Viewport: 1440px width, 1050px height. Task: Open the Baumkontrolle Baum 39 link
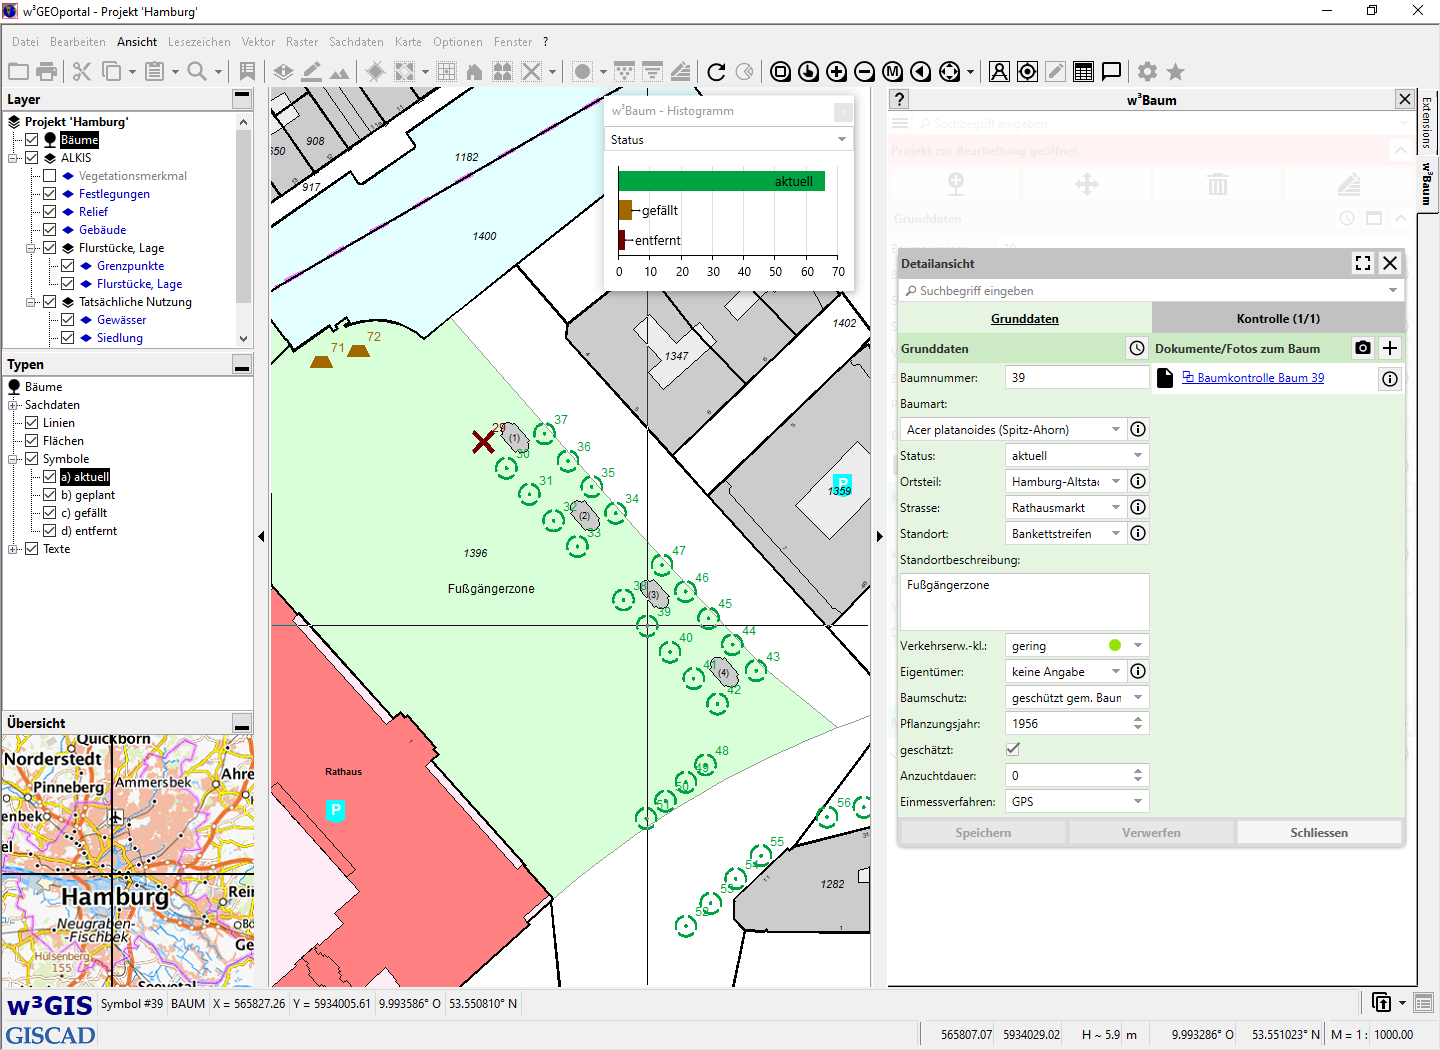click(1260, 378)
